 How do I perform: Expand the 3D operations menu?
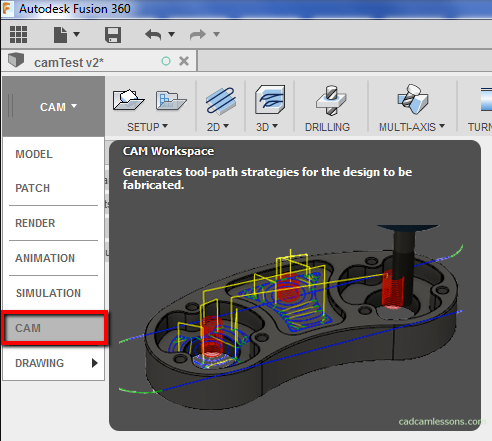(267, 127)
